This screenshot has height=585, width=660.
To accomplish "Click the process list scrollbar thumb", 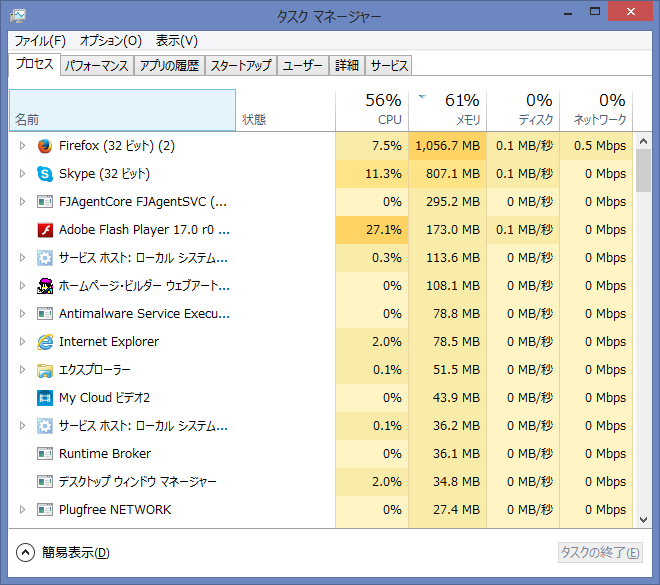I will coord(643,171).
